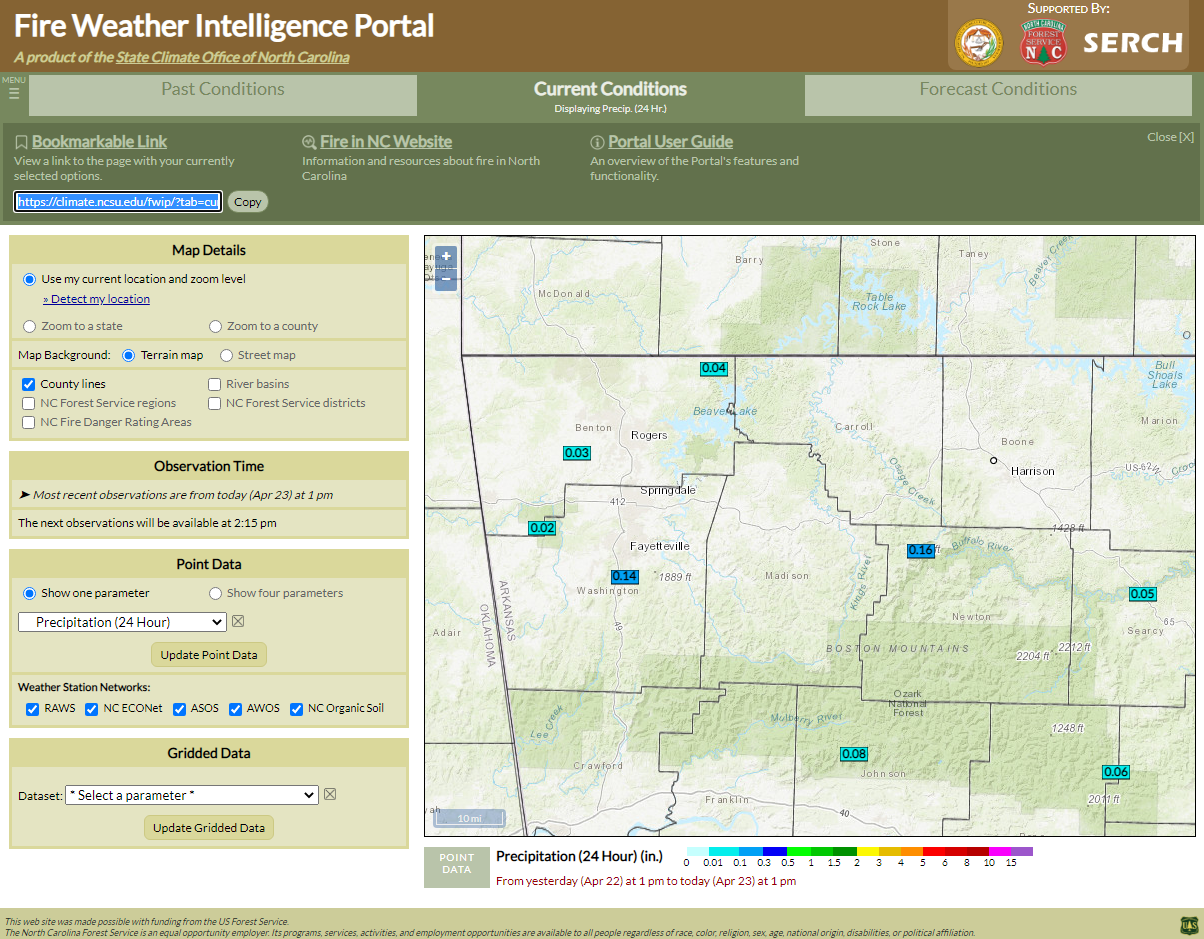Switch to the Past Conditions tab

(223, 95)
